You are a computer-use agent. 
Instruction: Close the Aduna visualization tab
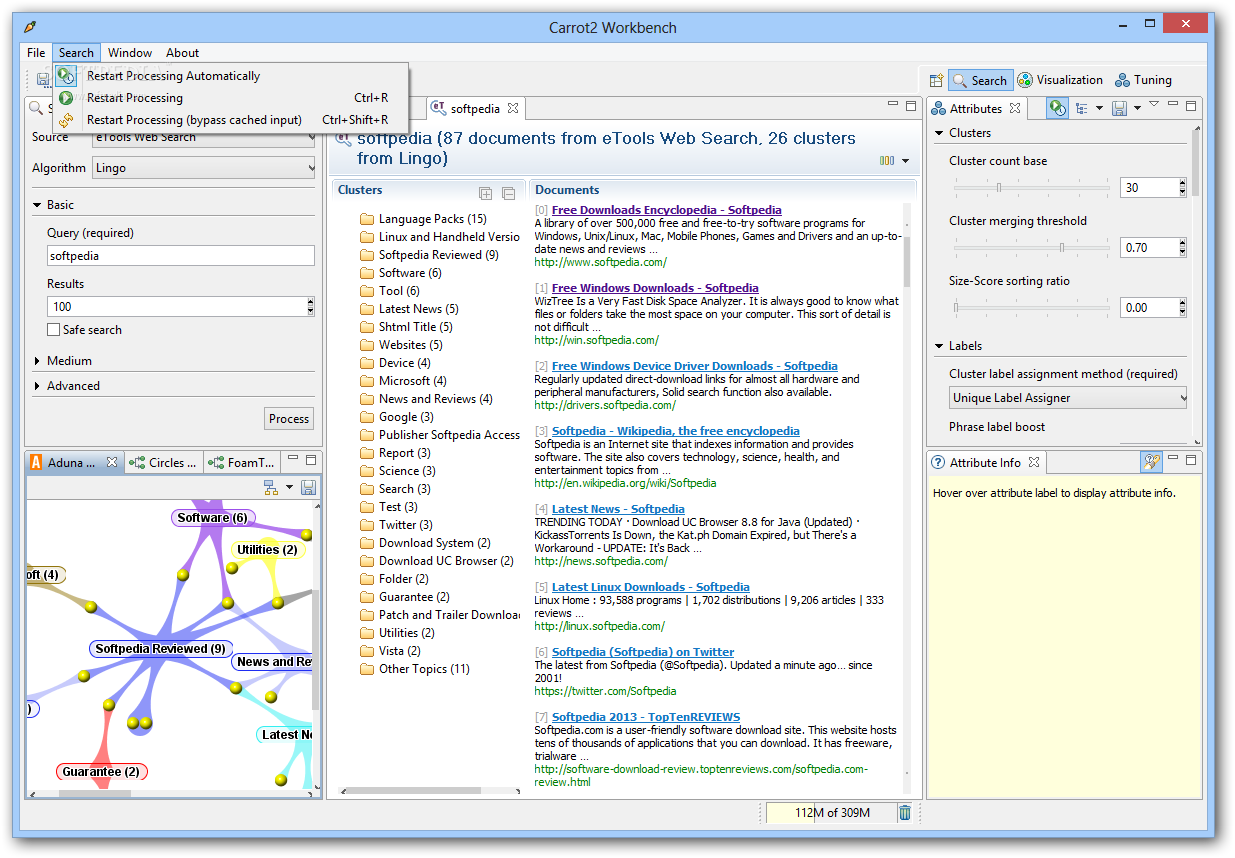pyautogui.click(x=112, y=462)
